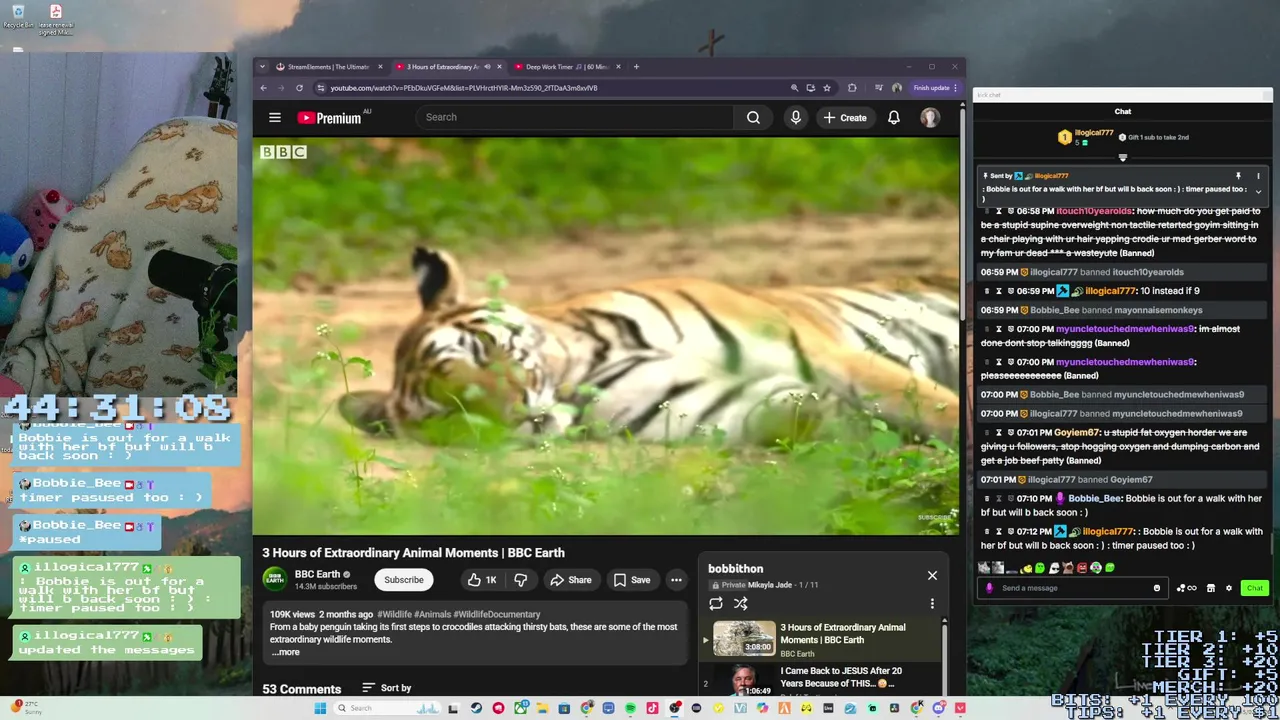This screenshot has height=720, width=1280.
Task: Click the YouTube search magnifier button
Action: click(x=753, y=117)
